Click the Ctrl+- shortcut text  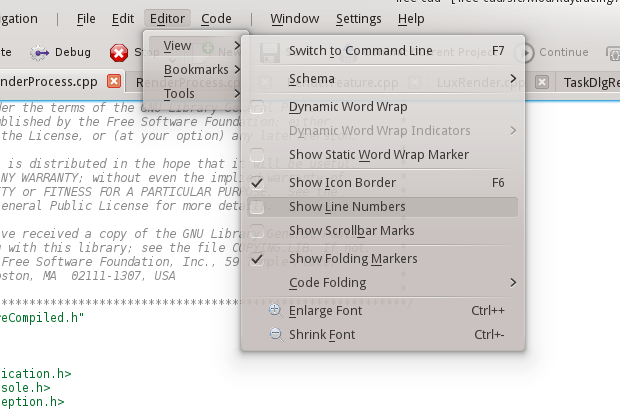click(490, 335)
